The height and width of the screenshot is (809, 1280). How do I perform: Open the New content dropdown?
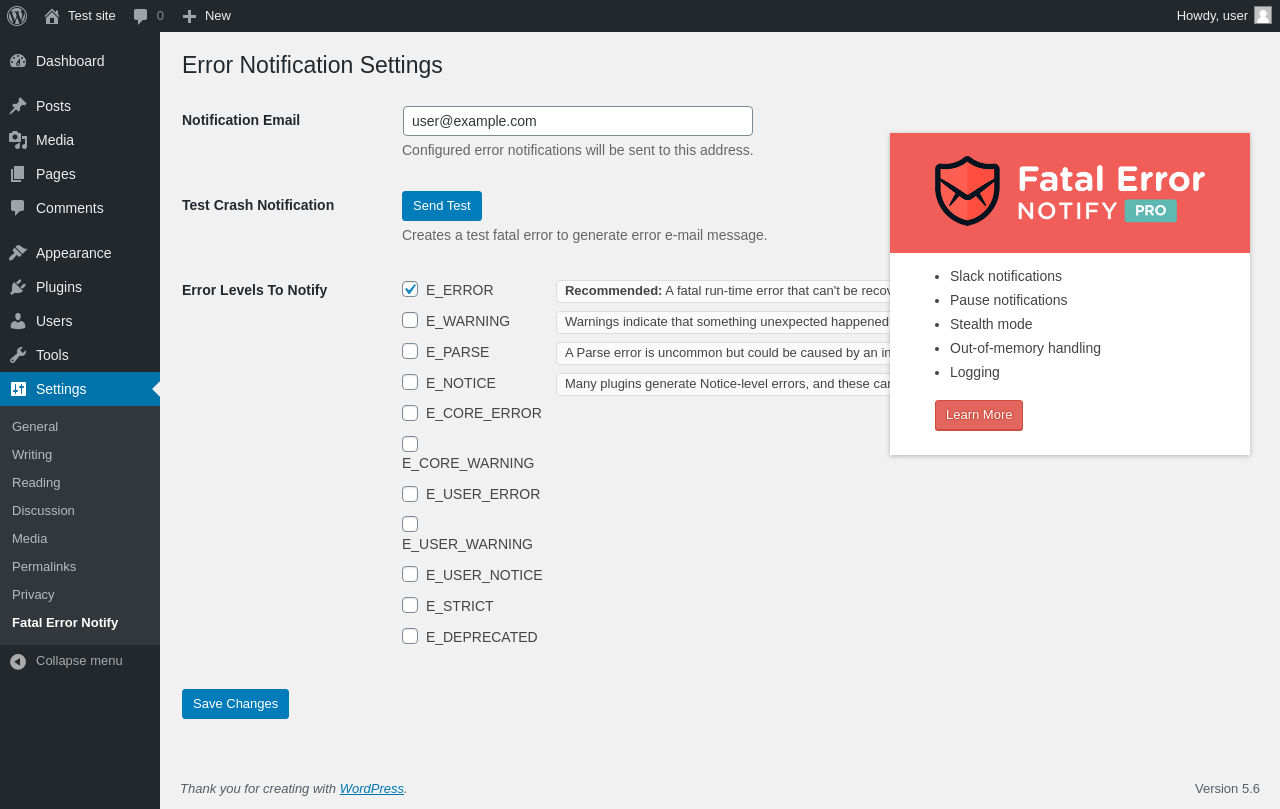207,16
